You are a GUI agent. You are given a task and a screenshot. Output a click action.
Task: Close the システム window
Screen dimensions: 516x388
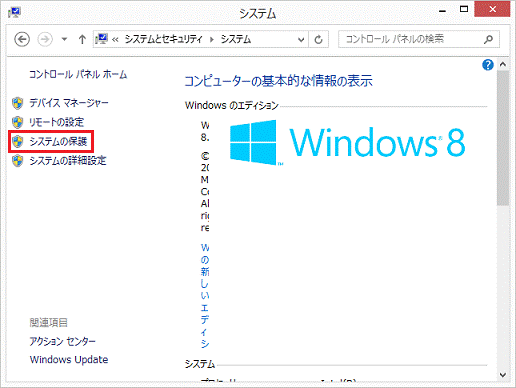click(x=492, y=9)
